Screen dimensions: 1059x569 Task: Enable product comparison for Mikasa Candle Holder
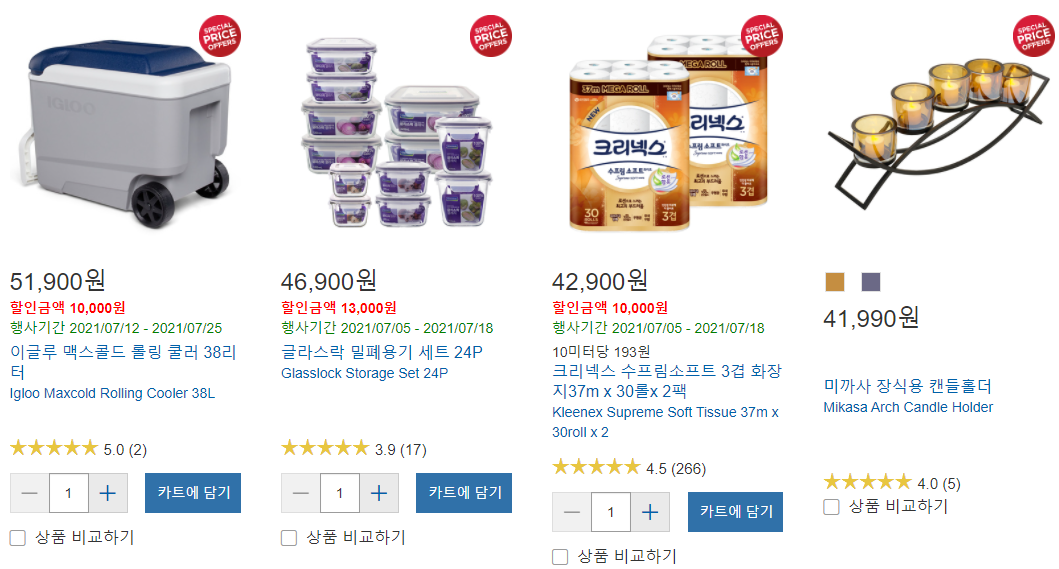coord(831,507)
